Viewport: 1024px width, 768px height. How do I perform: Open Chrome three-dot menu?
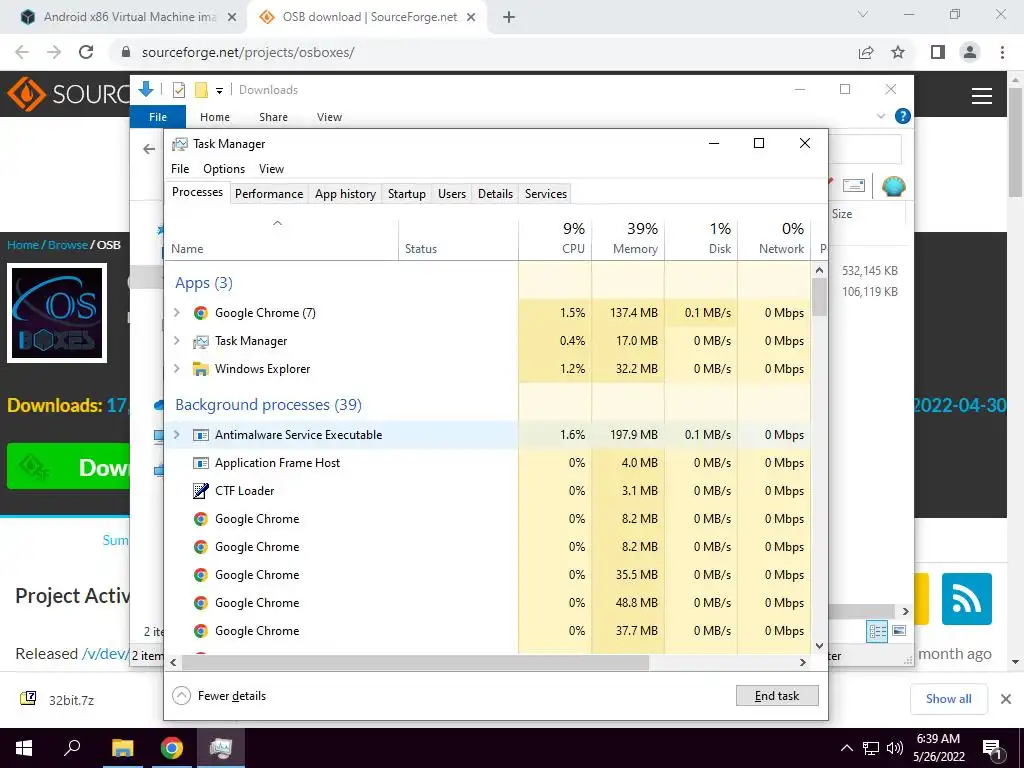1002,52
